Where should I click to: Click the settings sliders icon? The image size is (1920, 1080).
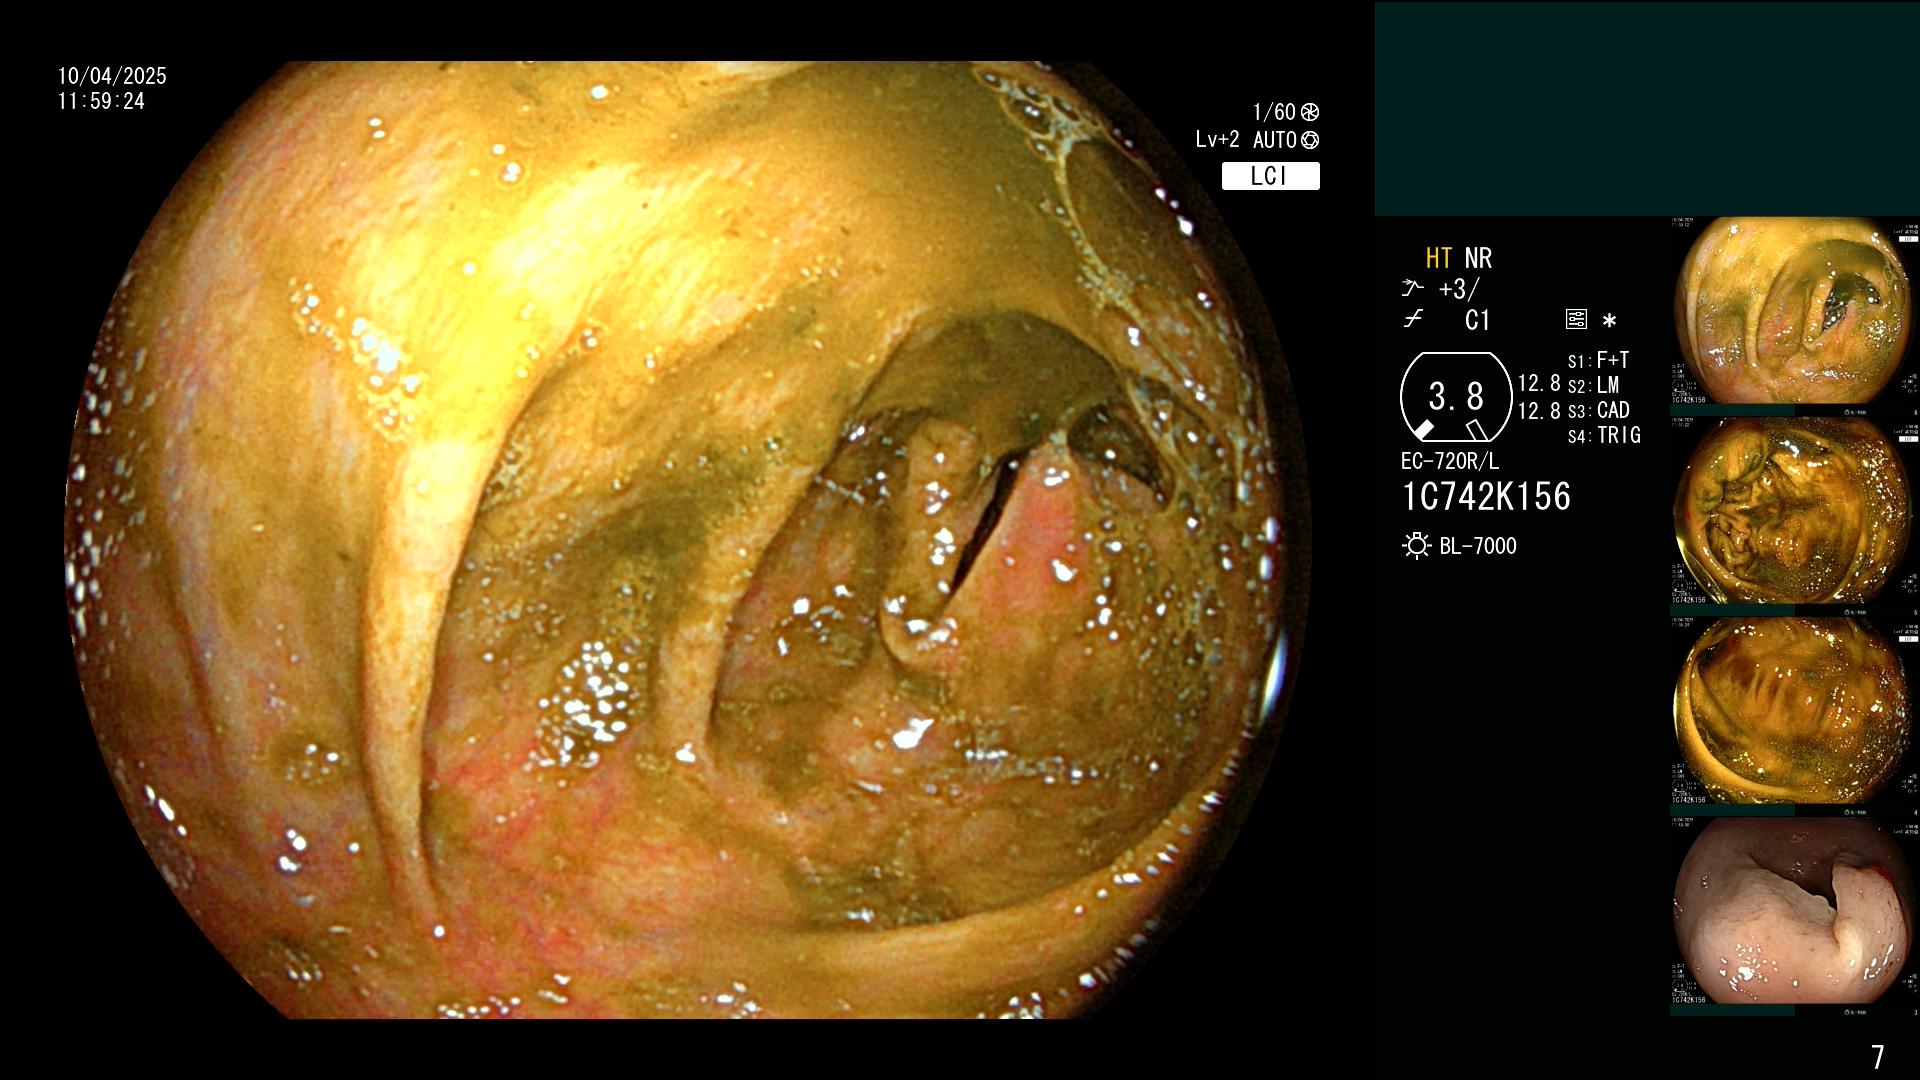tap(1576, 319)
